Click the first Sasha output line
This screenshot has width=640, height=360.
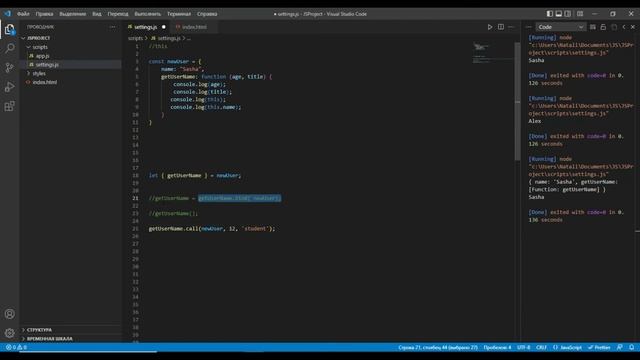(536, 60)
